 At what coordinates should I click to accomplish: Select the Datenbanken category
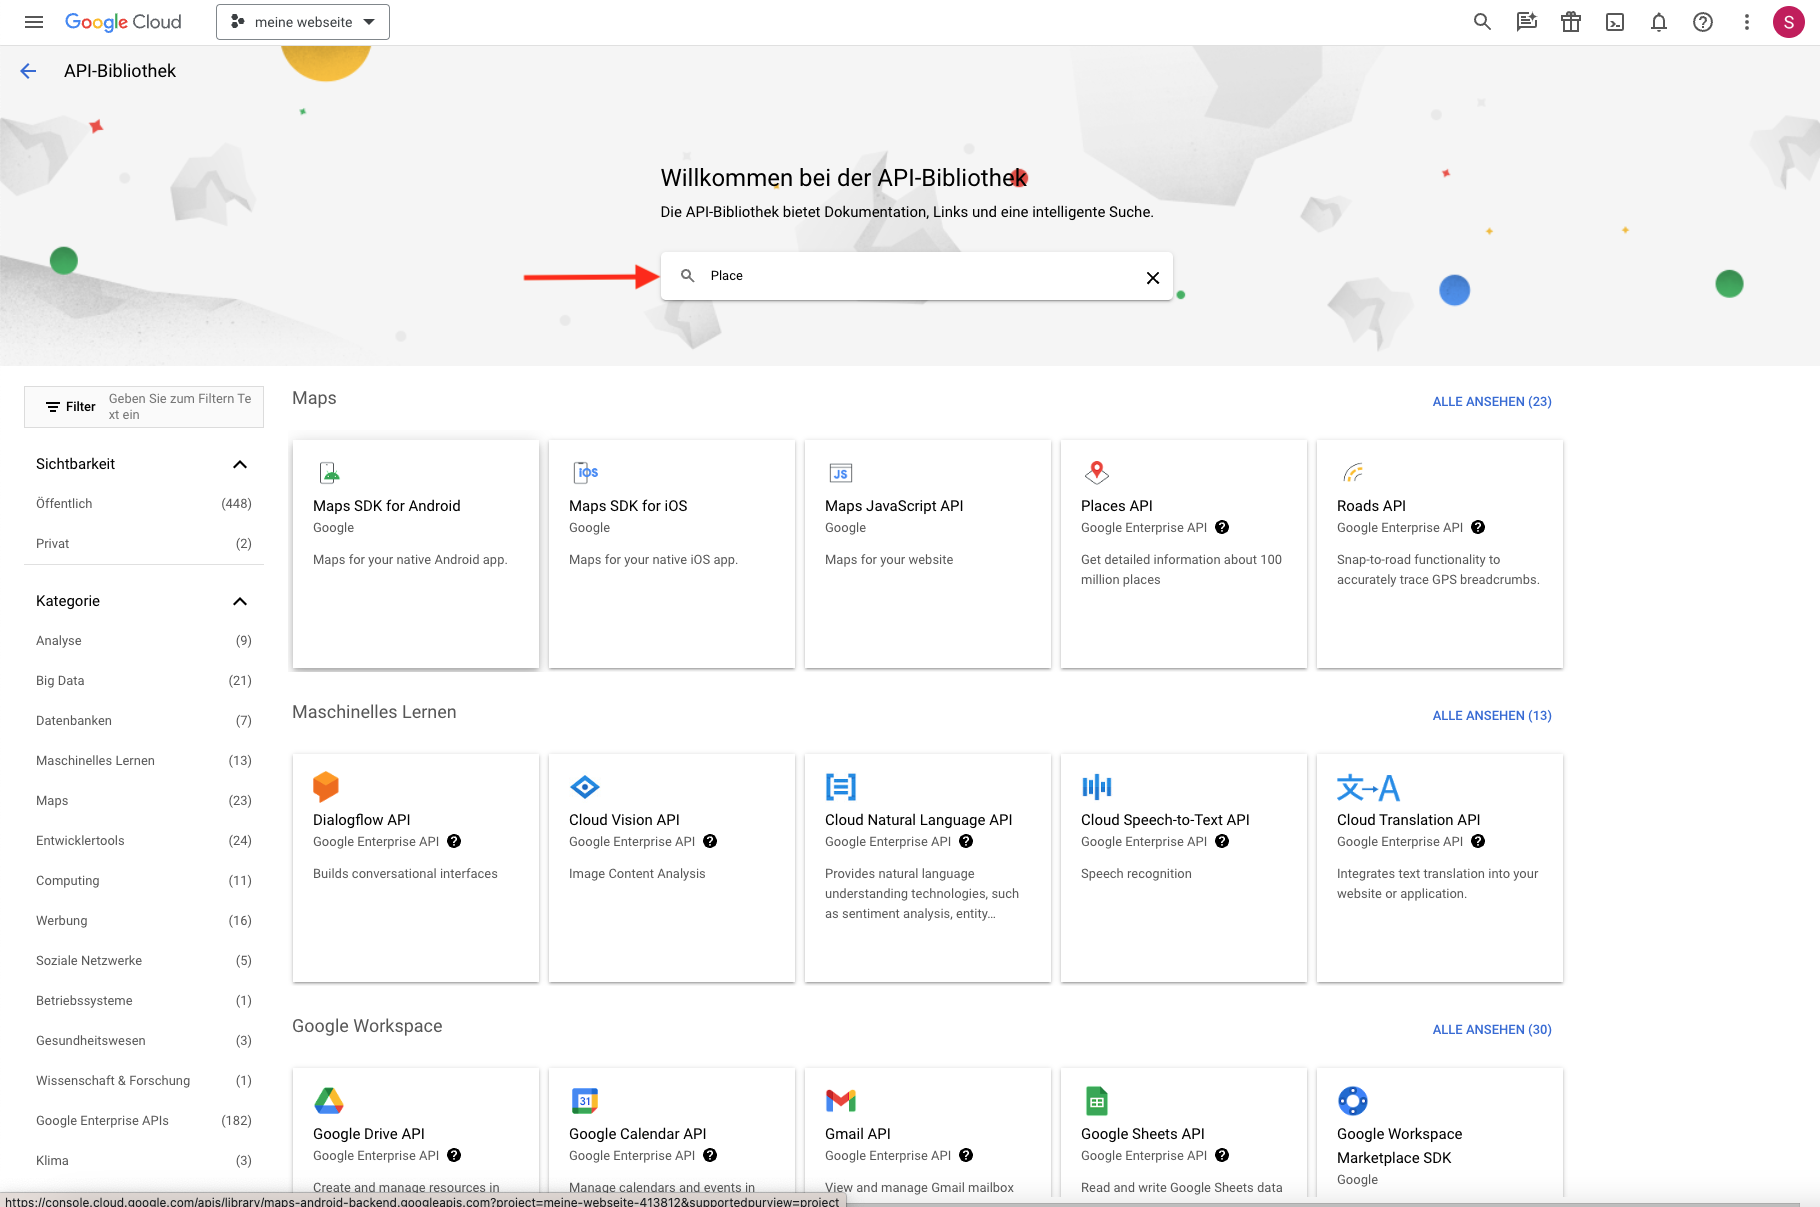coord(144,721)
